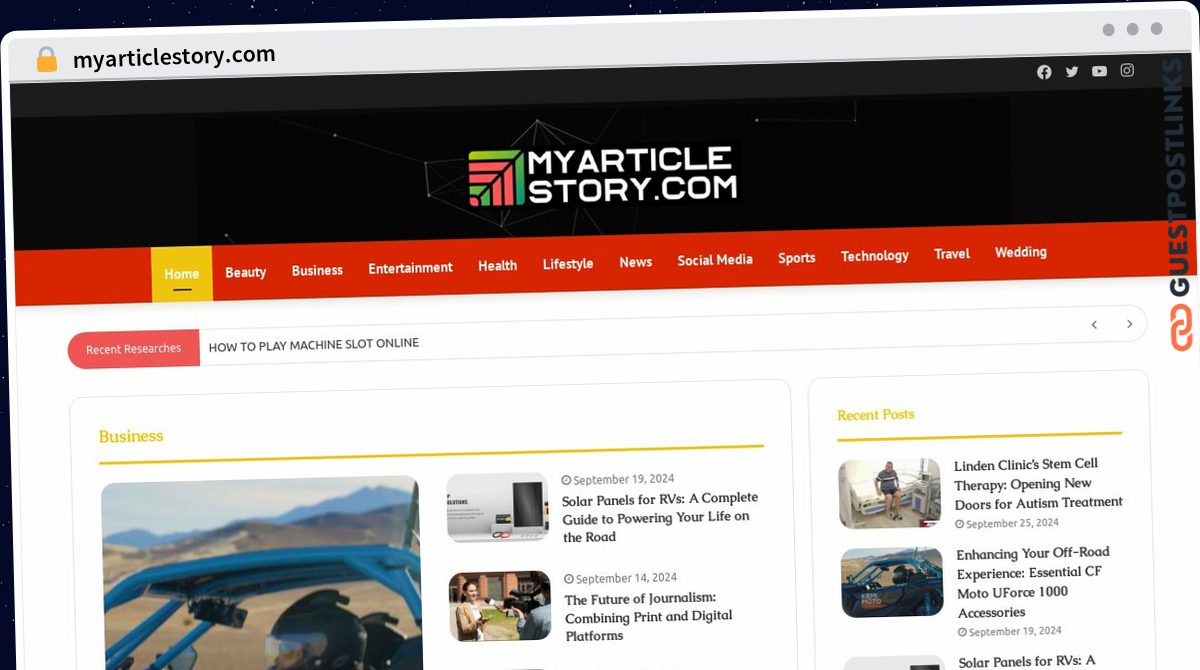
Task: Open the News category
Action: pyautogui.click(x=636, y=262)
